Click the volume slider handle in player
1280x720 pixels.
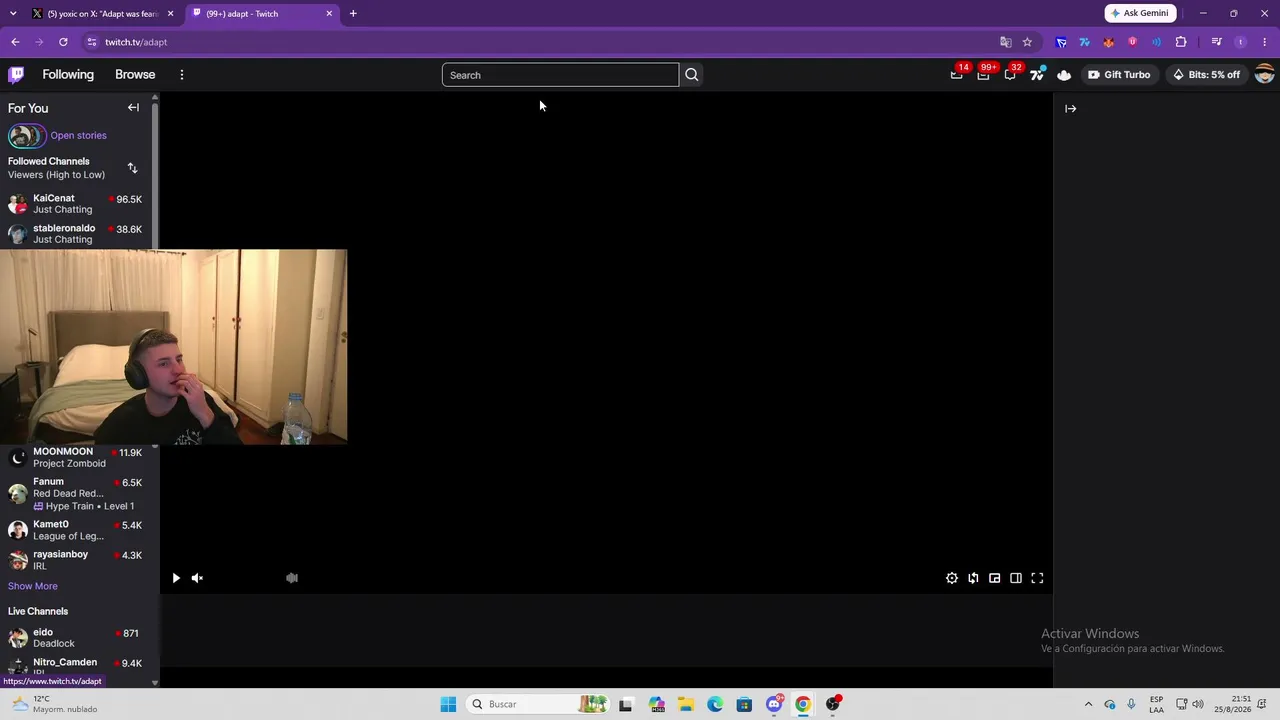[292, 578]
